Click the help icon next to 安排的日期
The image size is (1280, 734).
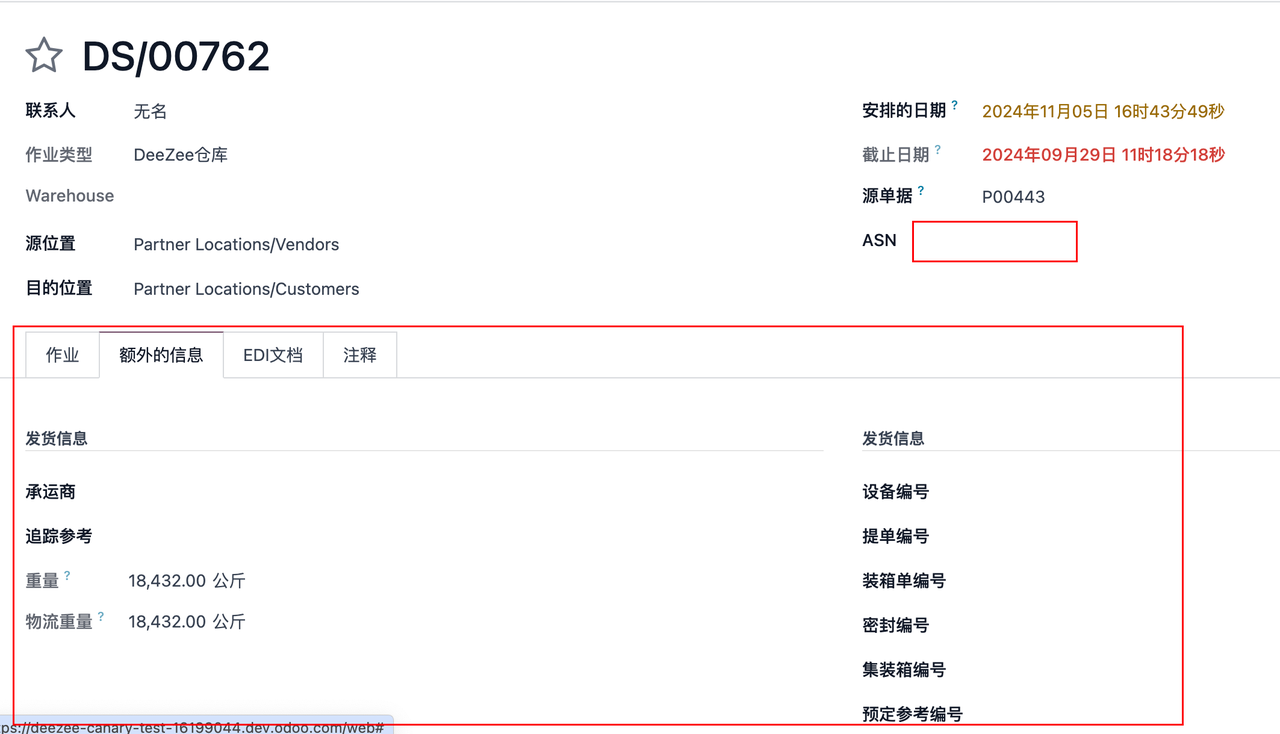click(954, 105)
